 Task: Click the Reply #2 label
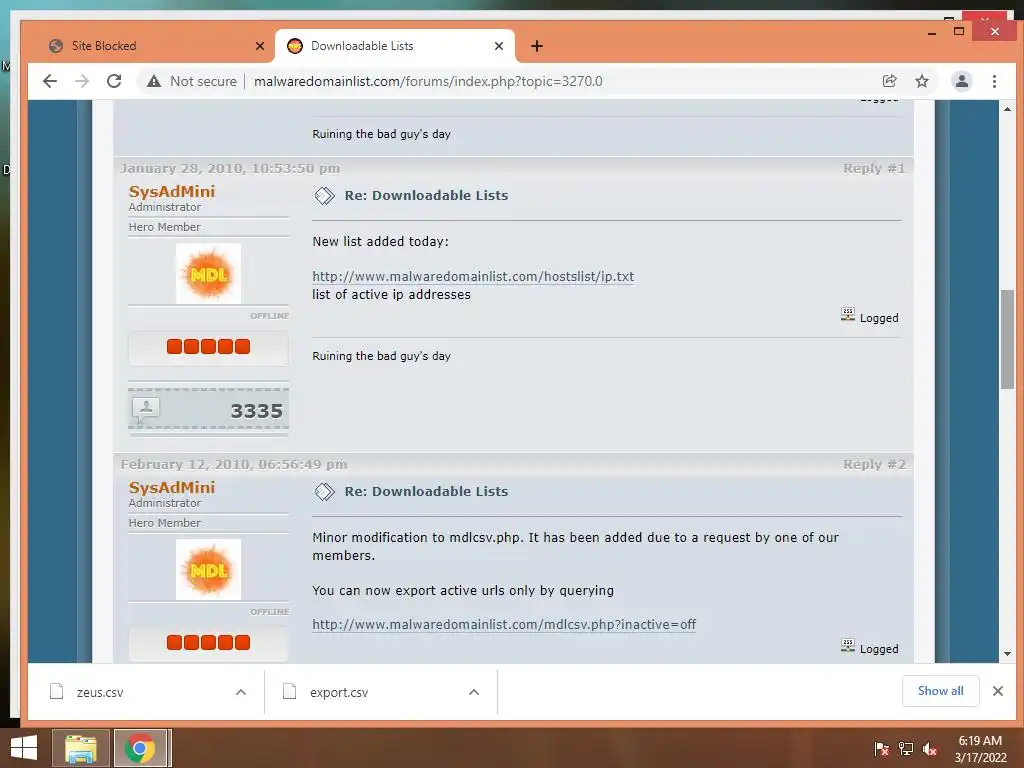click(874, 464)
